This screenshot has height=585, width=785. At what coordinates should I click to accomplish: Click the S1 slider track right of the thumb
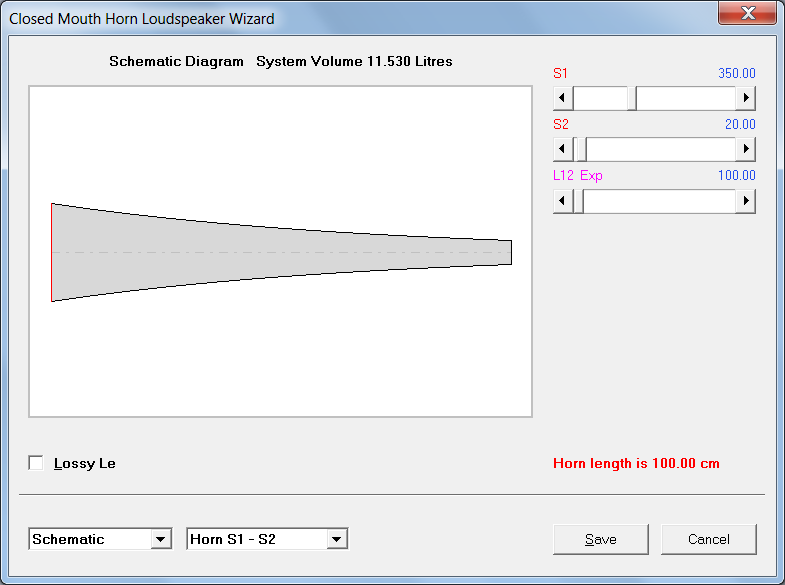tap(686, 98)
